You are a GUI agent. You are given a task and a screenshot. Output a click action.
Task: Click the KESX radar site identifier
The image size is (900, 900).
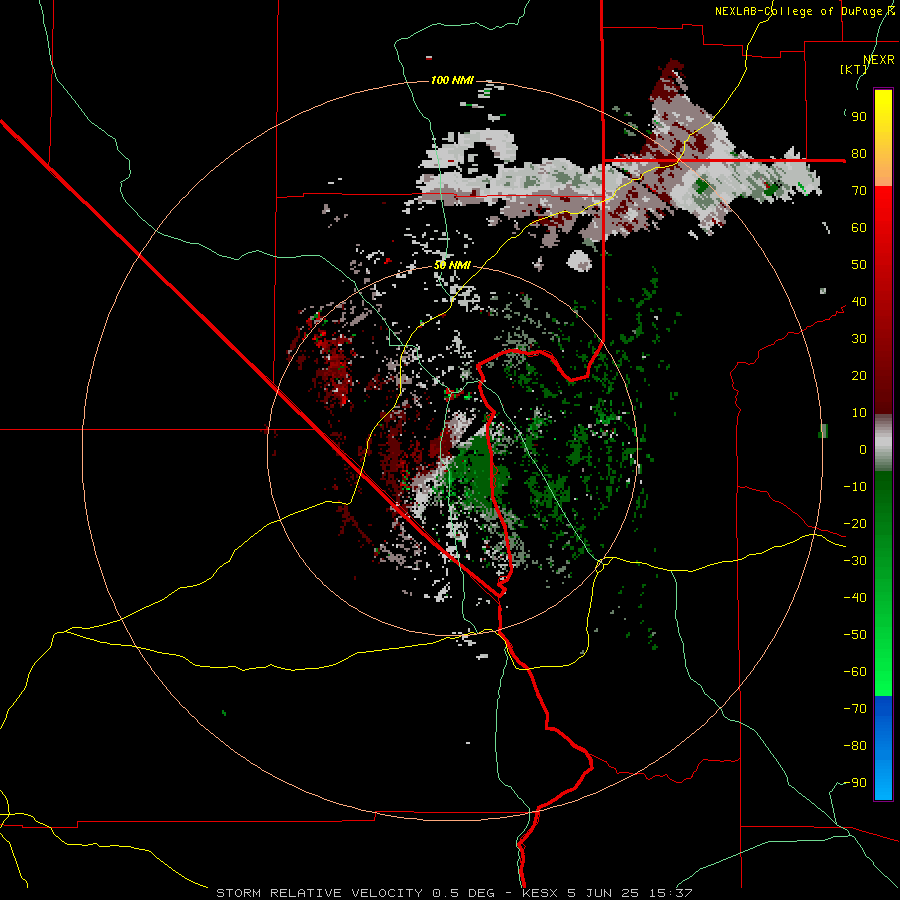tap(541, 893)
